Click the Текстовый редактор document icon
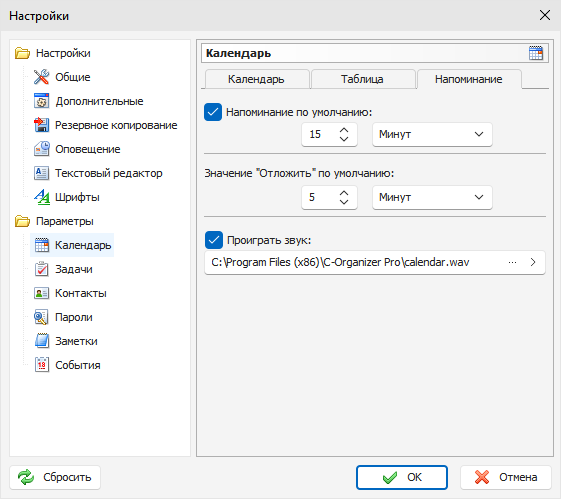This screenshot has height=499, width=561. [x=42, y=173]
